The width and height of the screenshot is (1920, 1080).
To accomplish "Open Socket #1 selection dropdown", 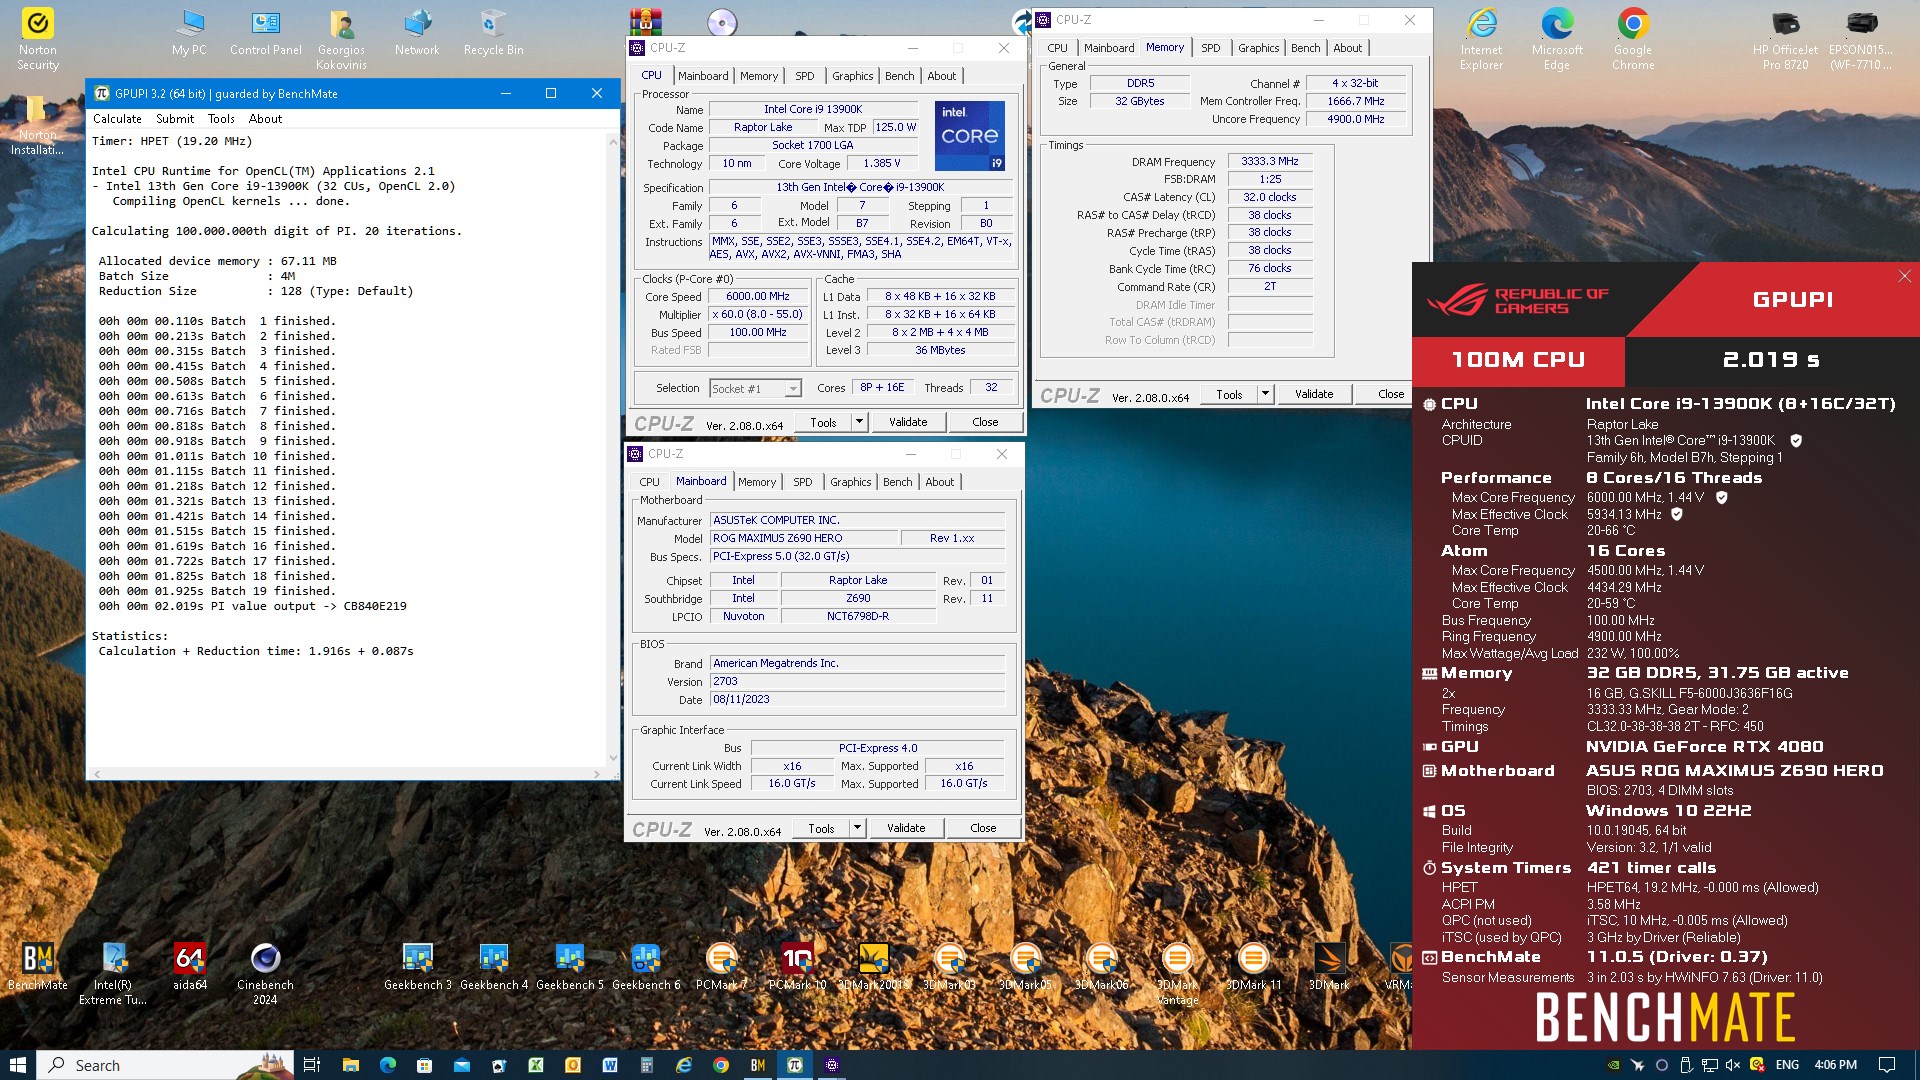I will (755, 389).
